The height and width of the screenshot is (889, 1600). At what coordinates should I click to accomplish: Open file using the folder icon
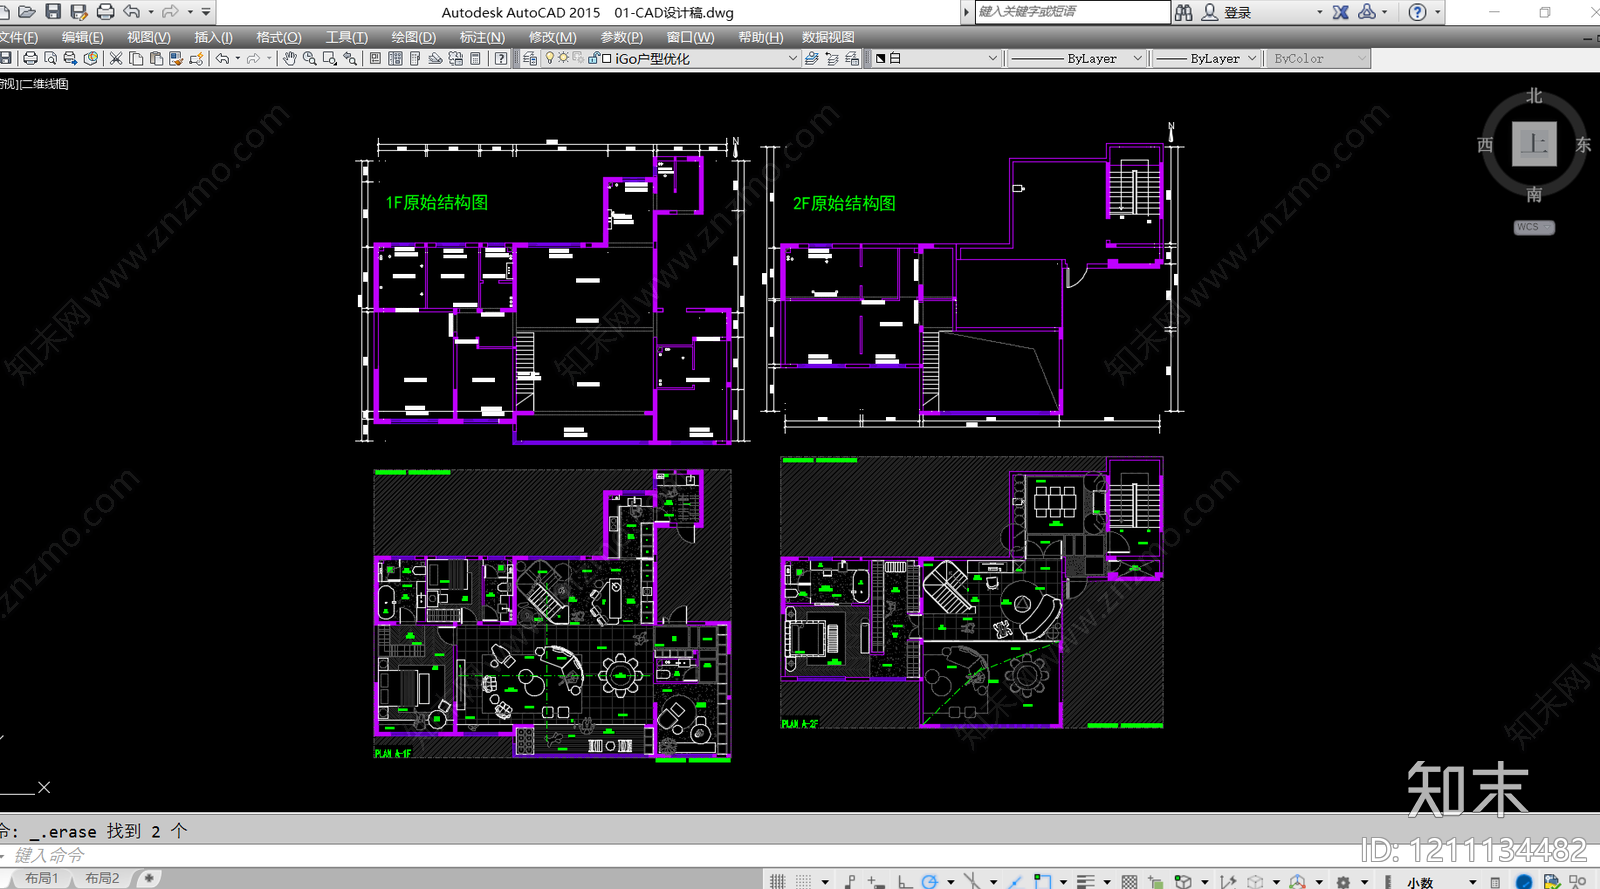pos(27,12)
